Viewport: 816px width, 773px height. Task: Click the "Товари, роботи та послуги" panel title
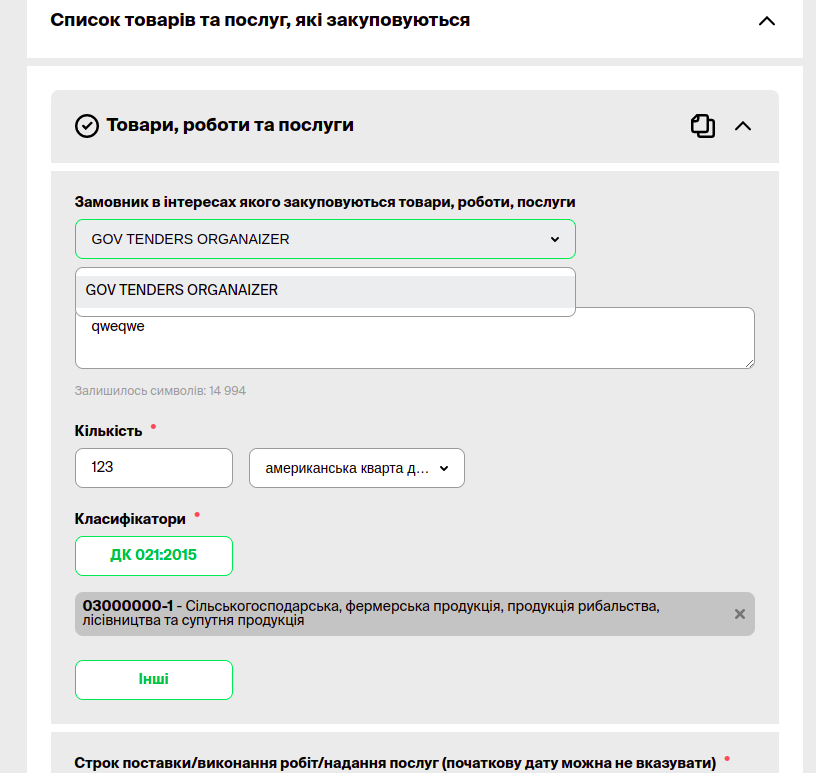coord(230,126)
